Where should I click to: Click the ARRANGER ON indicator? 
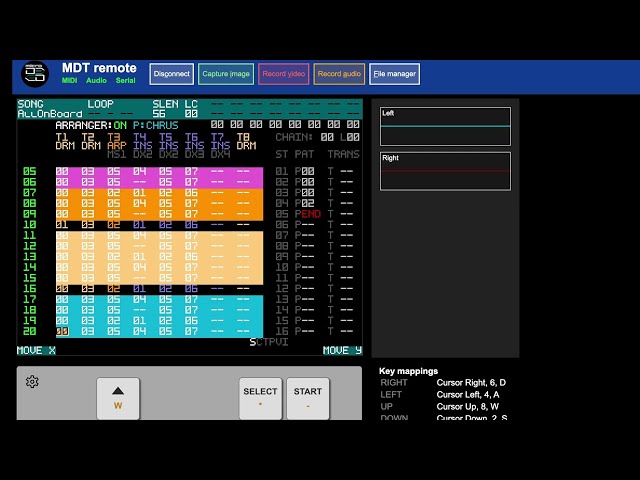click(91, 125)
